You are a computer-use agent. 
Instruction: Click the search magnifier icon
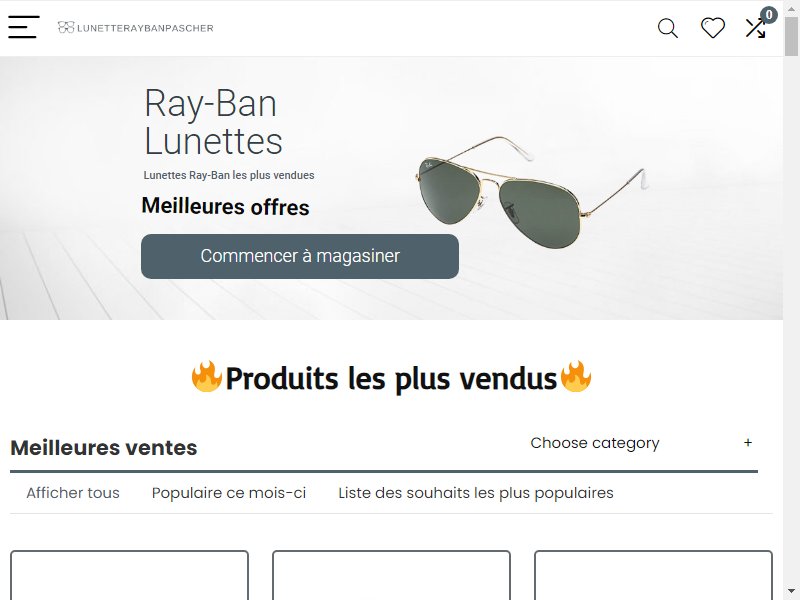click(667, 28)
